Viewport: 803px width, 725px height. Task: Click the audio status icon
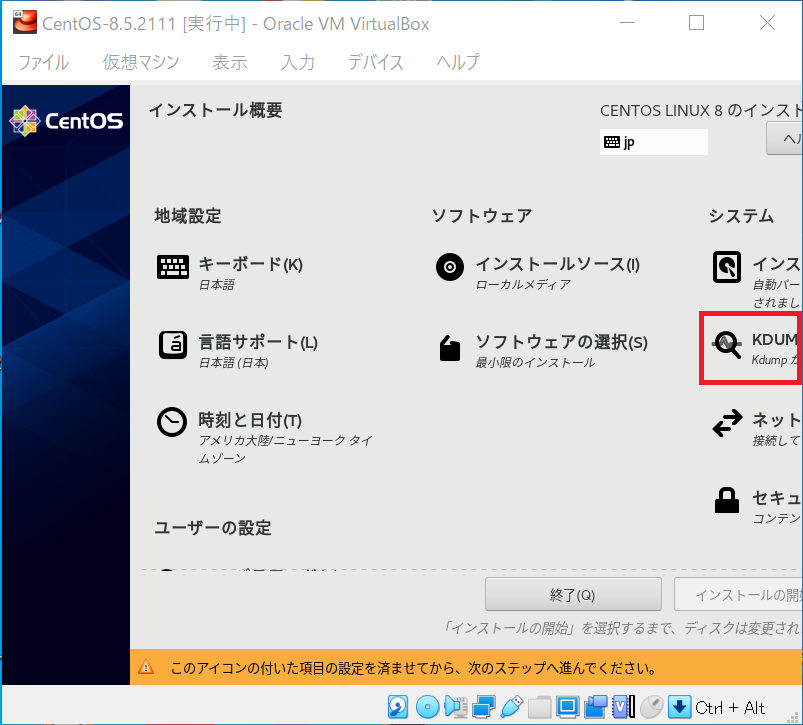click(456, 707)
